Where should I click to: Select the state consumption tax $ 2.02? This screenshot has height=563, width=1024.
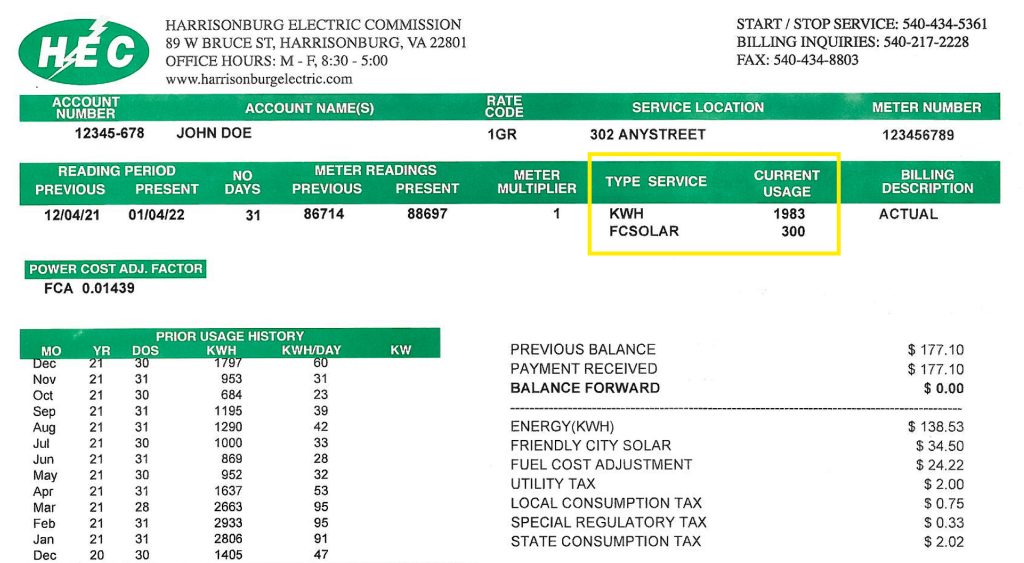944,542
